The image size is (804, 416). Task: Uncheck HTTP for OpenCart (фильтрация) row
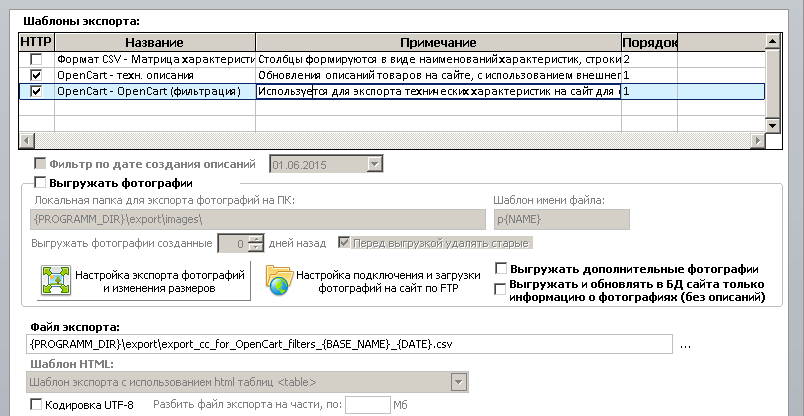point(36,92)
